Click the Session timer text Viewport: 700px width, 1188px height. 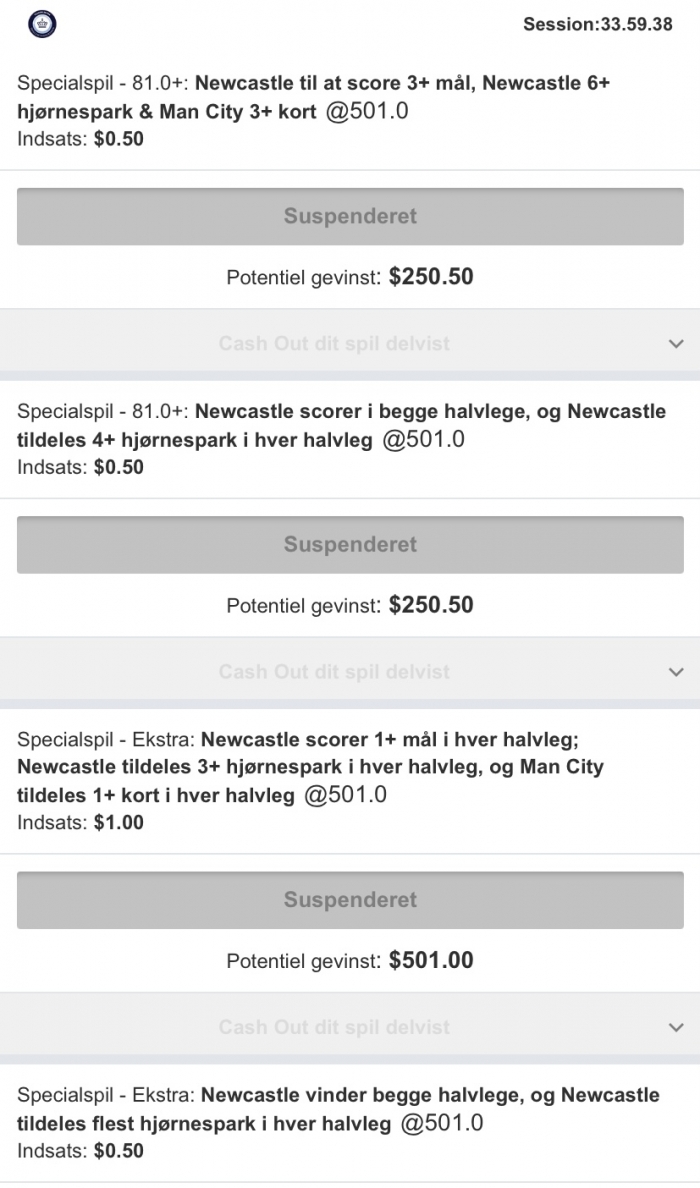[x=597, y=24]
